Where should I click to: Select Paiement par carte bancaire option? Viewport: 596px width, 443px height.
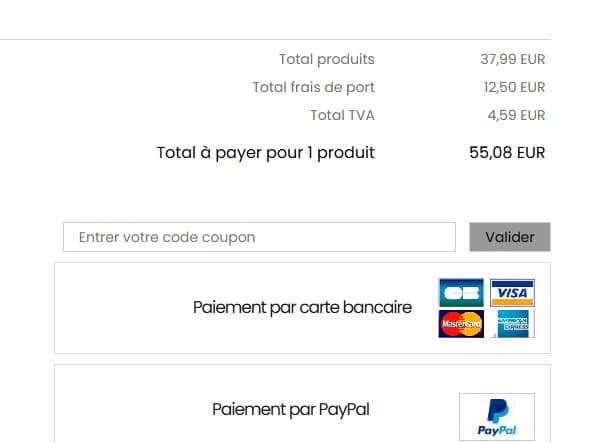pos(303,308)
